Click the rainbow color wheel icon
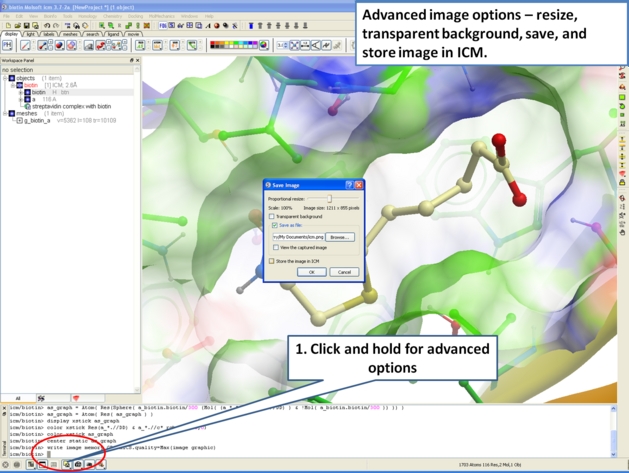The image size is (629, 473). point(264,45)
